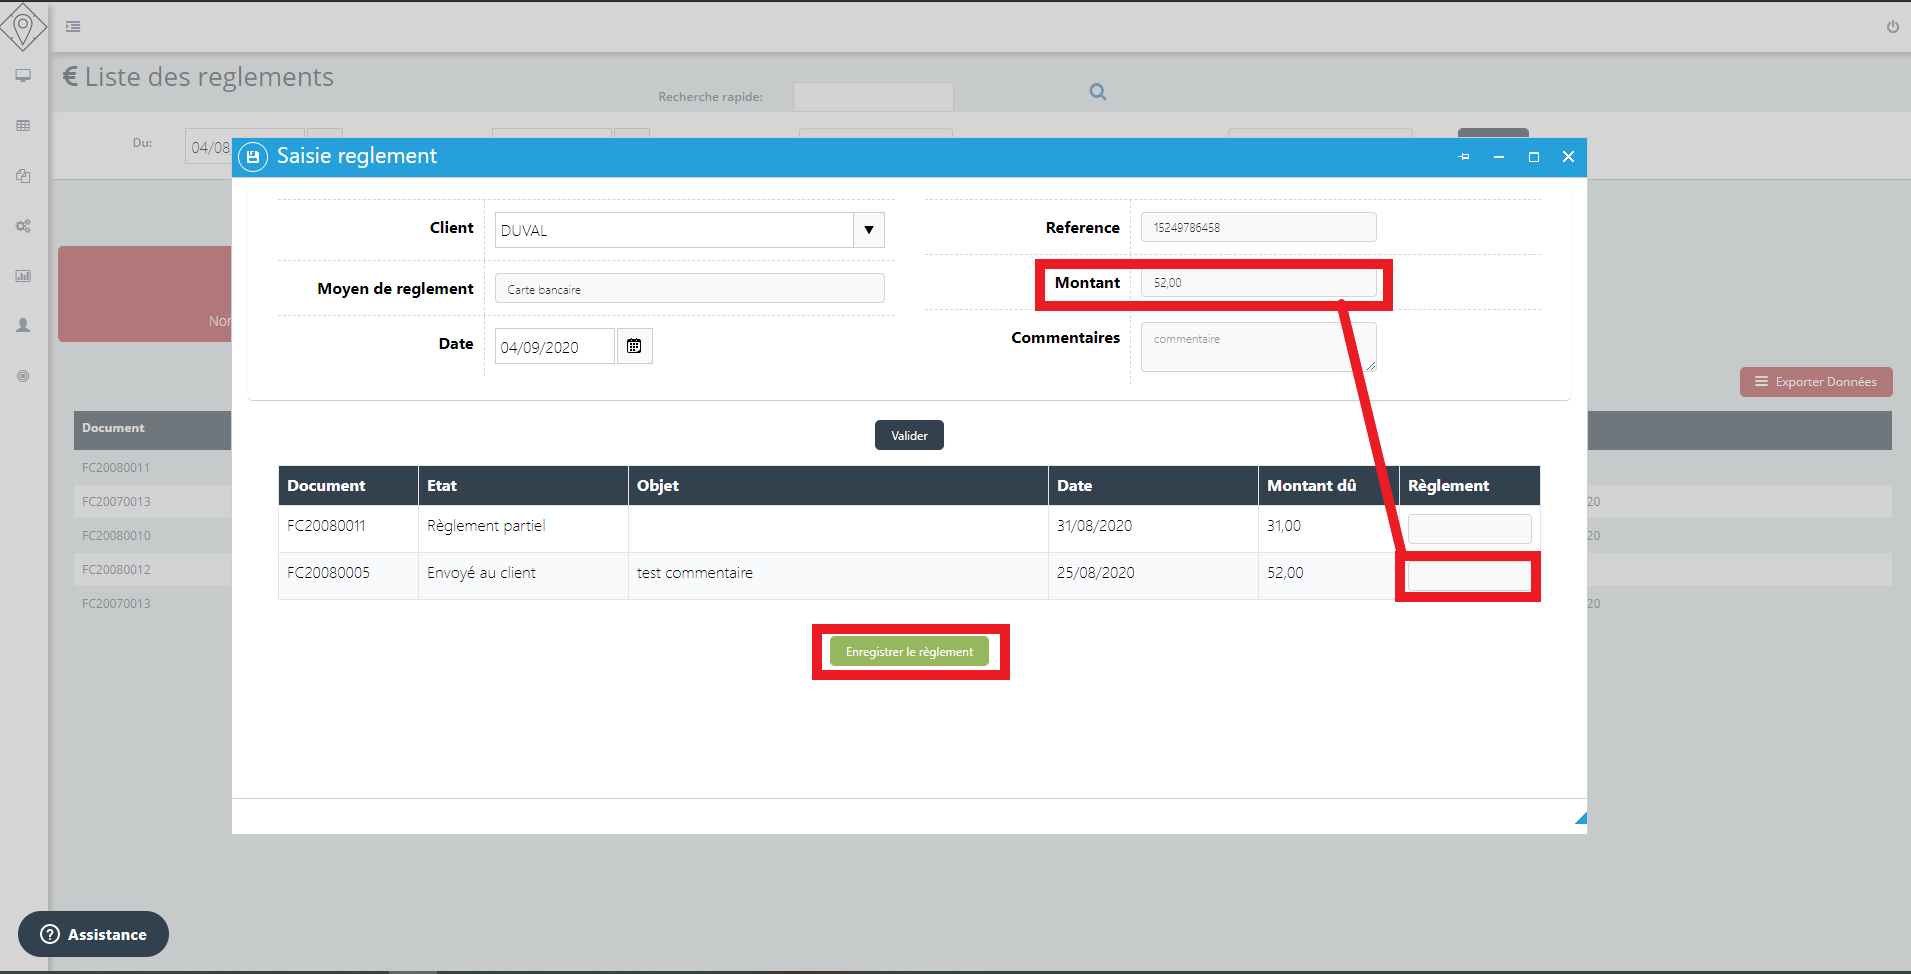Open the Moyen de reglement selector
This screenshot has width=1911, height=974.
[689, 289]
